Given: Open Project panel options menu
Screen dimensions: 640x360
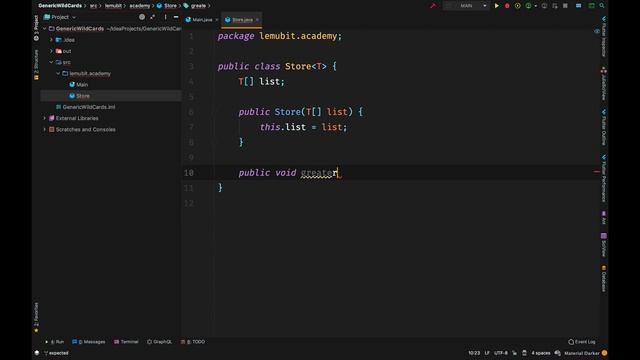Looking at the screenshot, I should [165, 17].
